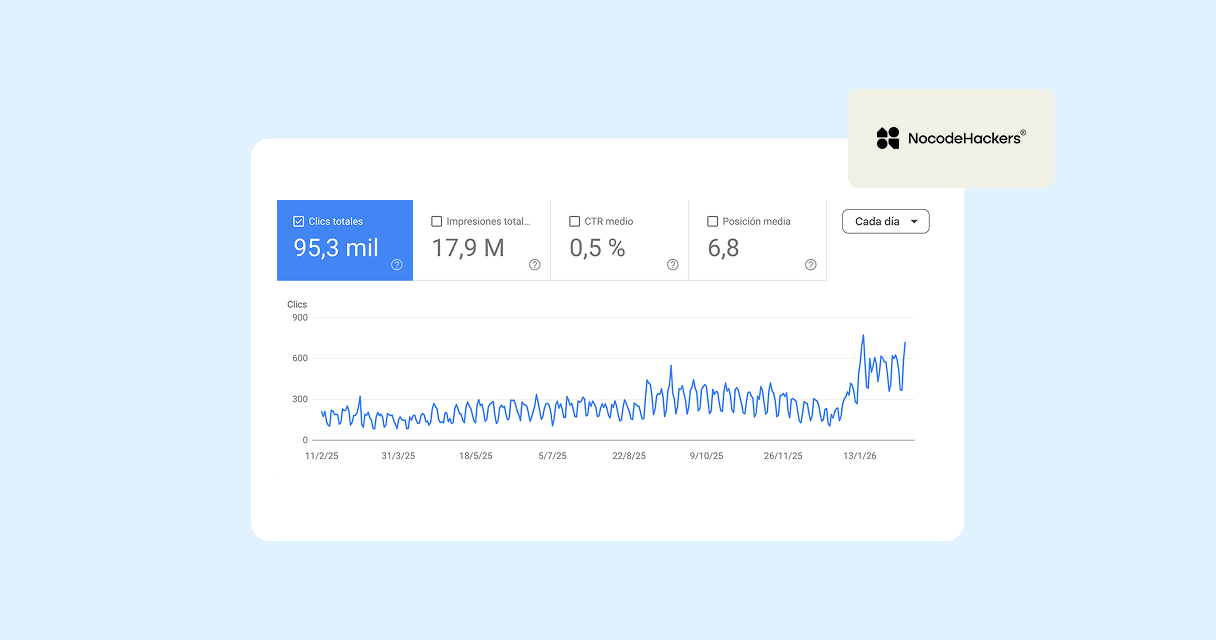Click the 0,5 % CTR value
This screenshot has width=1216, height=640.
tap(597, 249)
